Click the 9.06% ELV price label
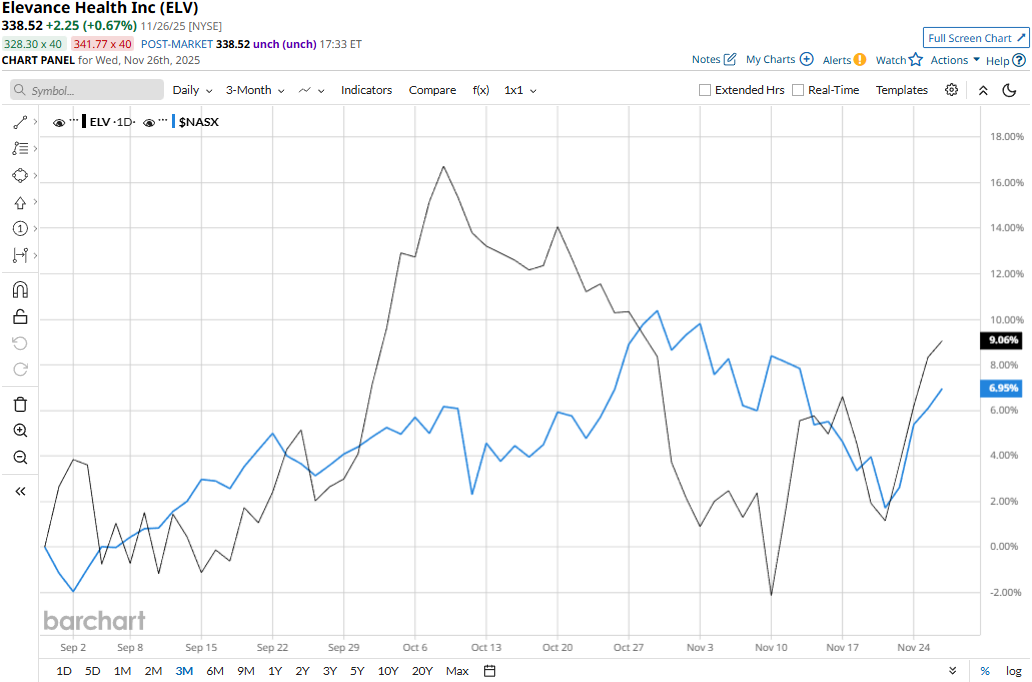1032x682 pixels. point(1003,340)
